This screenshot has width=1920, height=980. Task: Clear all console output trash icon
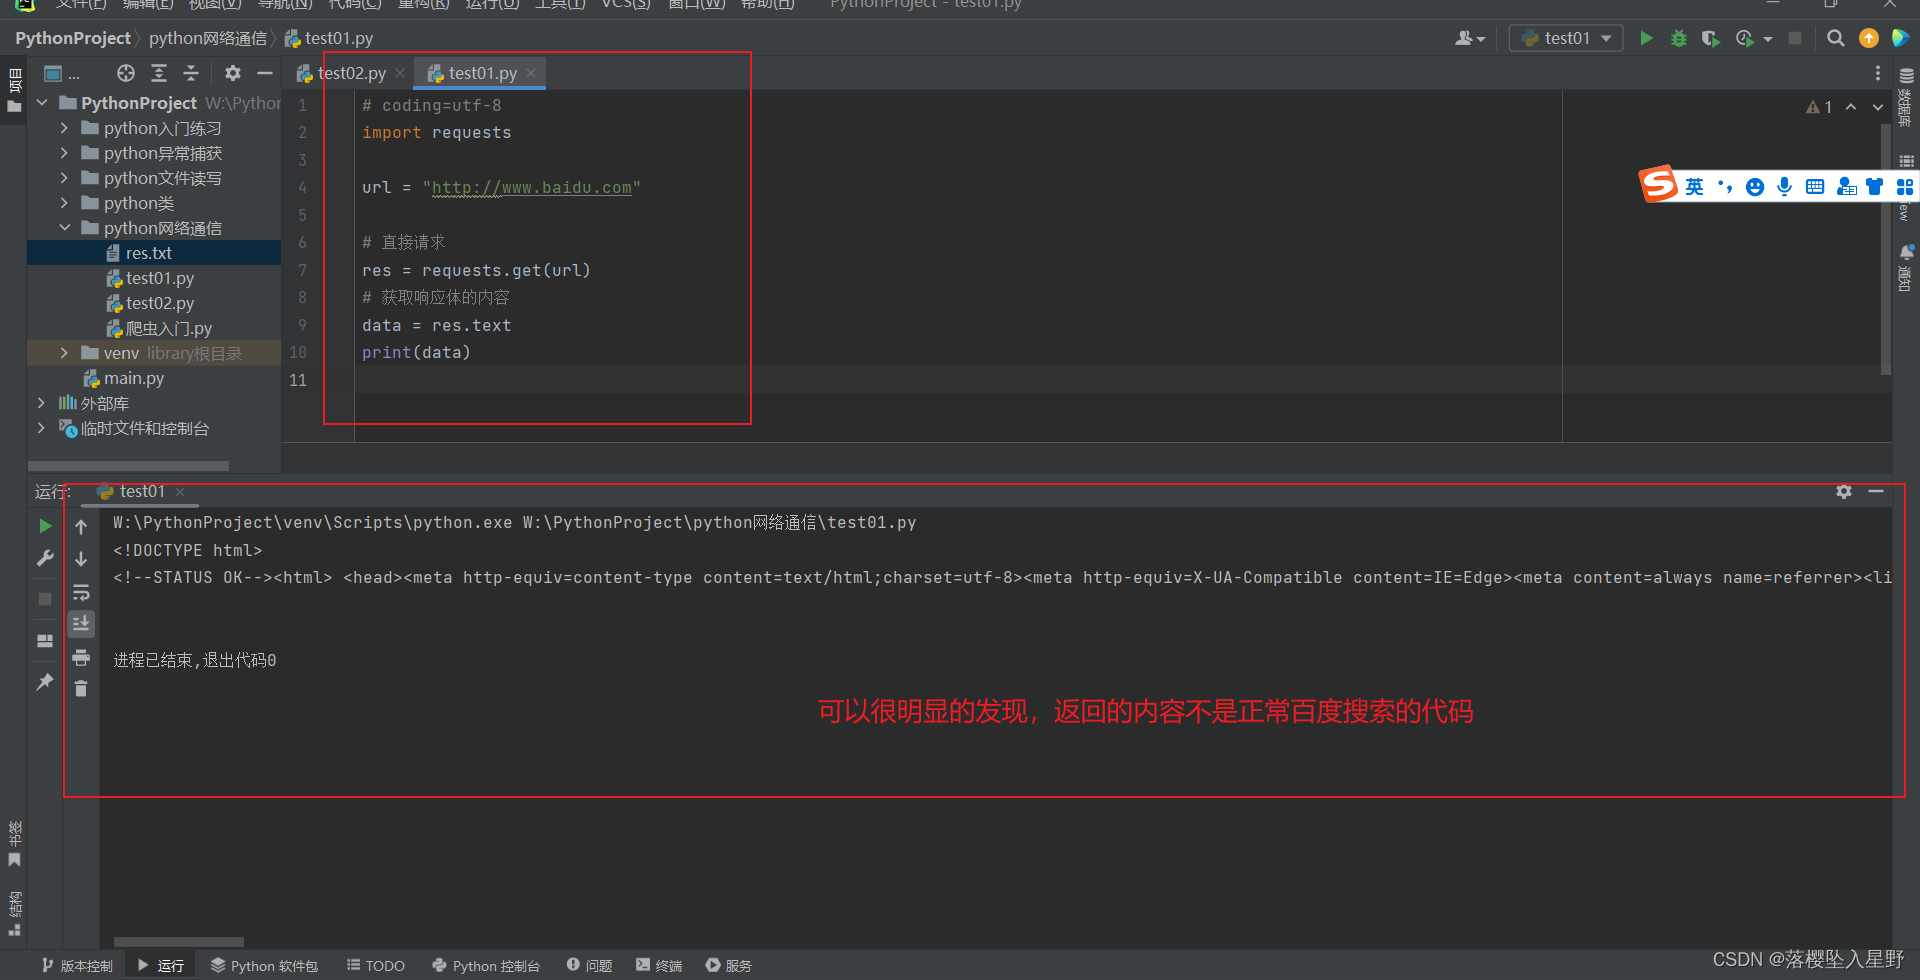click(x=81, y=689)
